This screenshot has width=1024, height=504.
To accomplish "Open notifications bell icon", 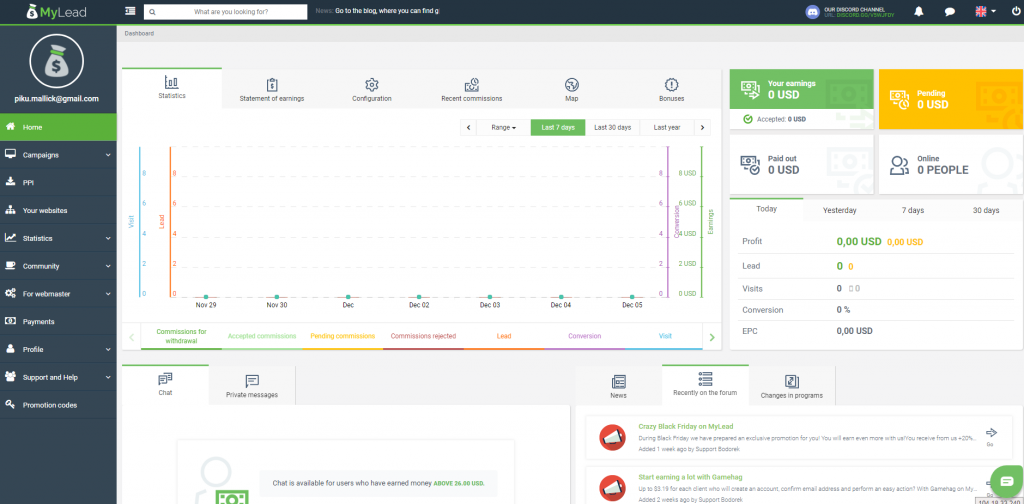I will point(918,11).
